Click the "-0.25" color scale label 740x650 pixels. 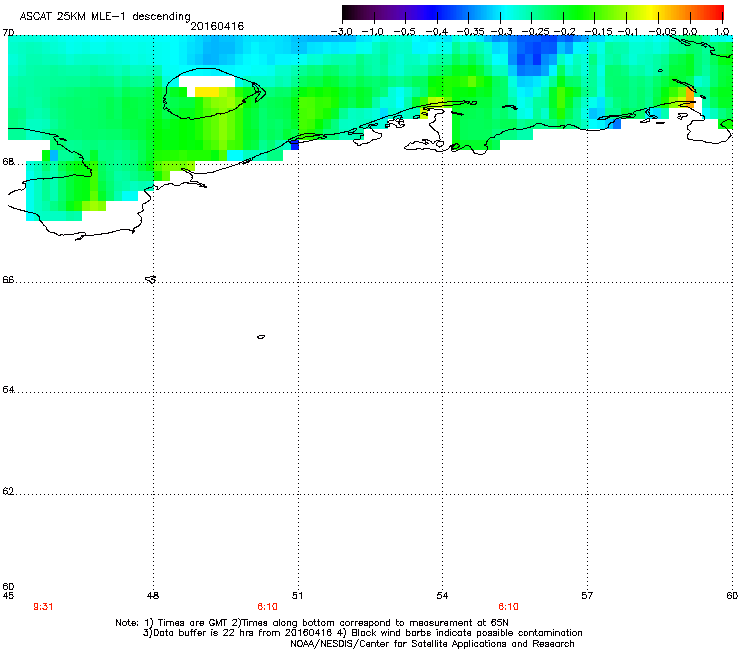535,32
